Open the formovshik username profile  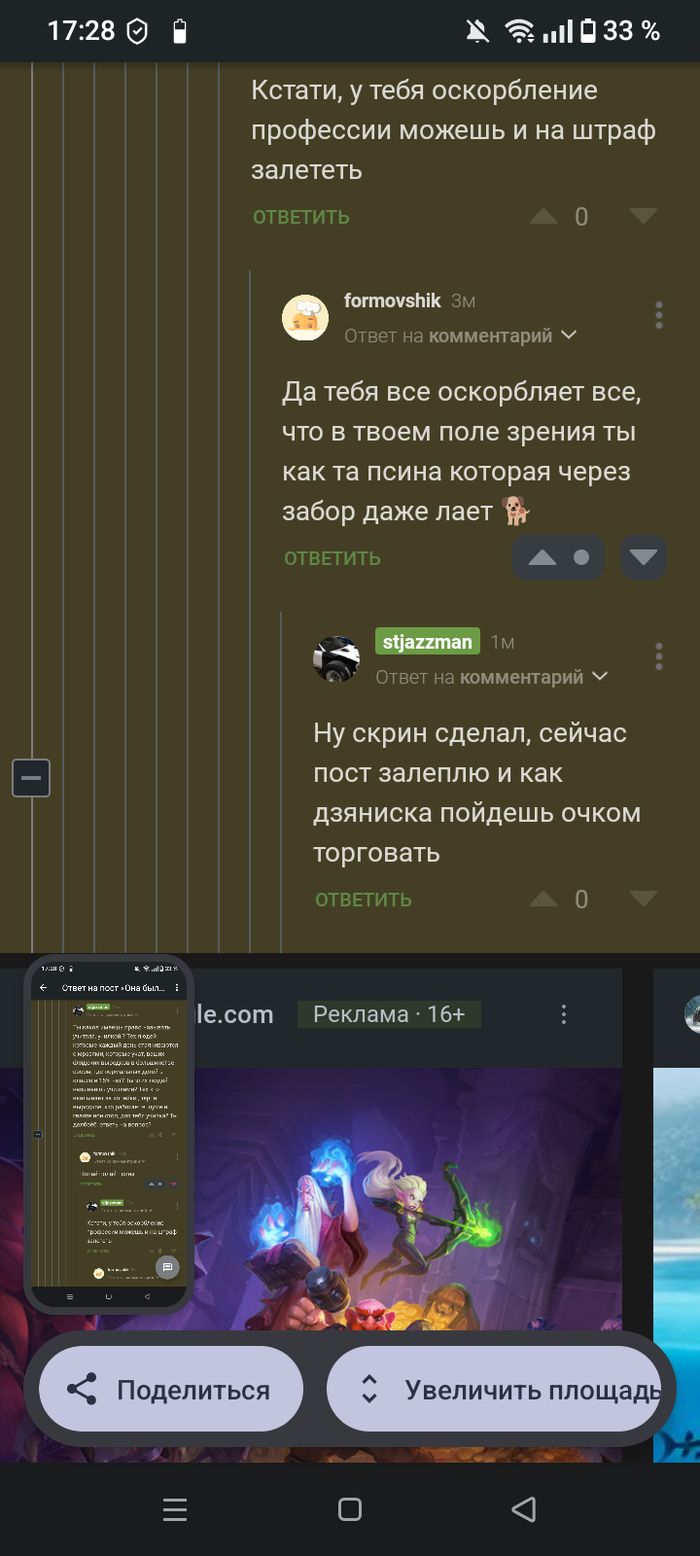392,300
